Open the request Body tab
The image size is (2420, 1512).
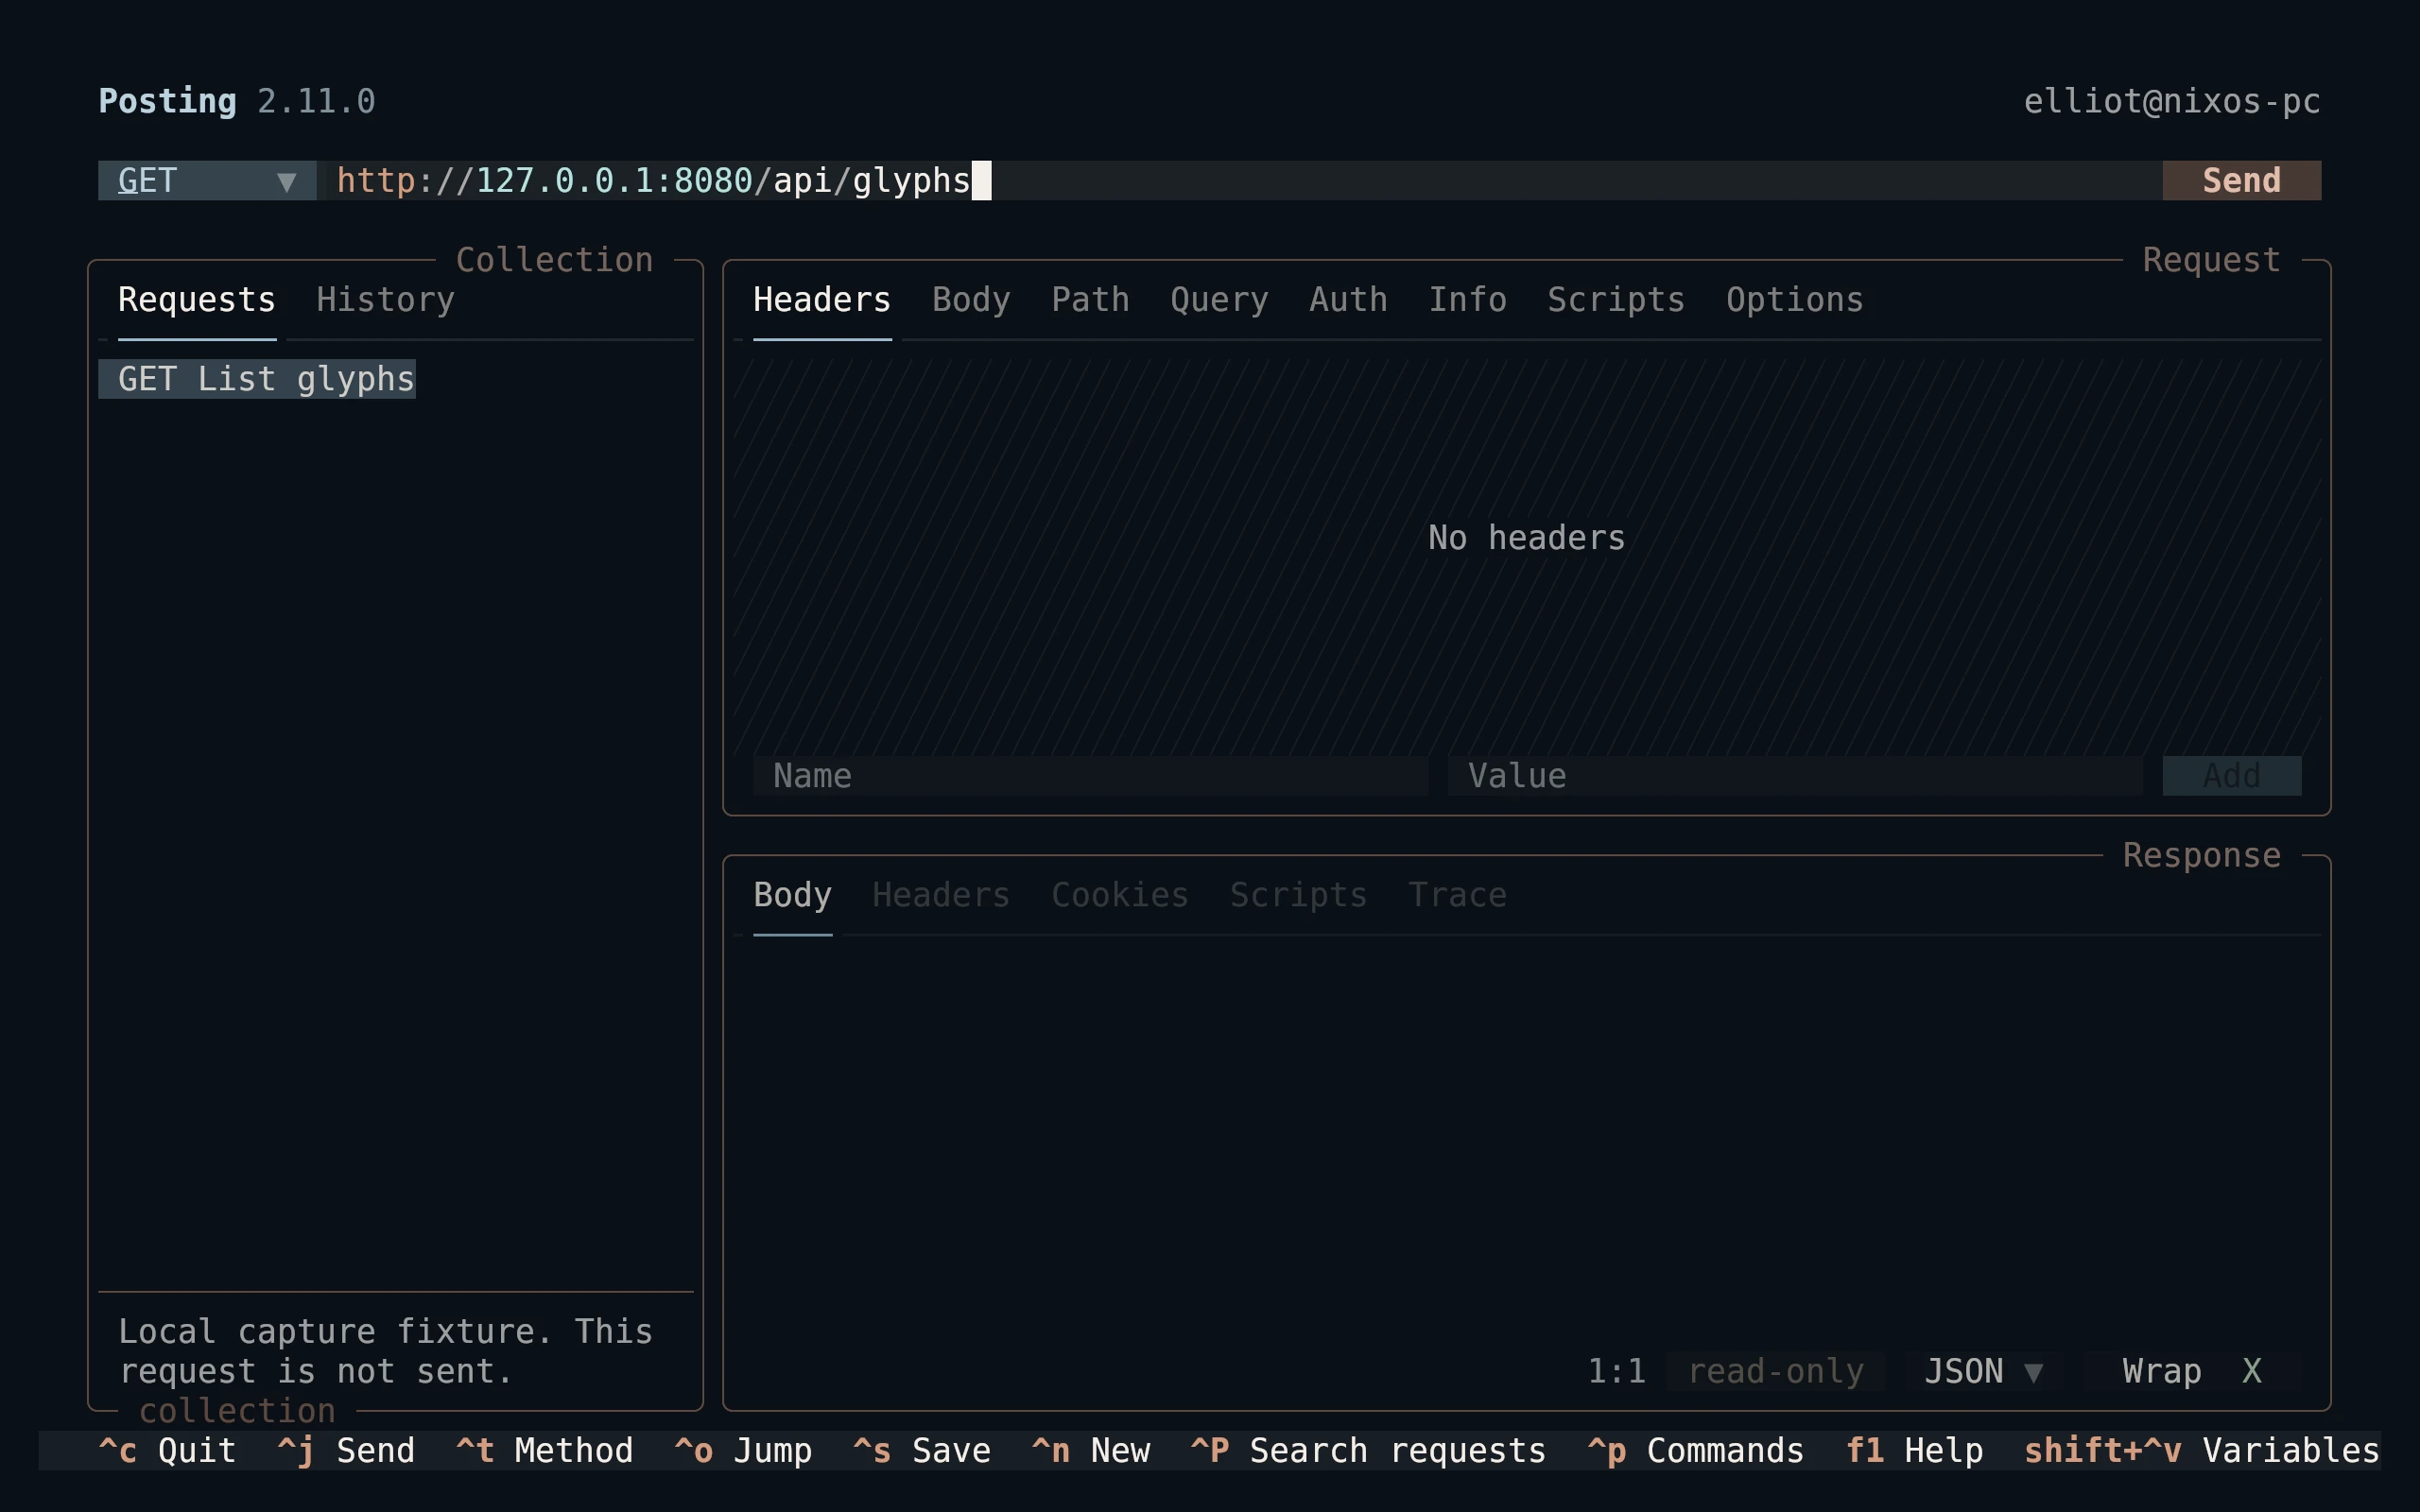tap(971, 300)
